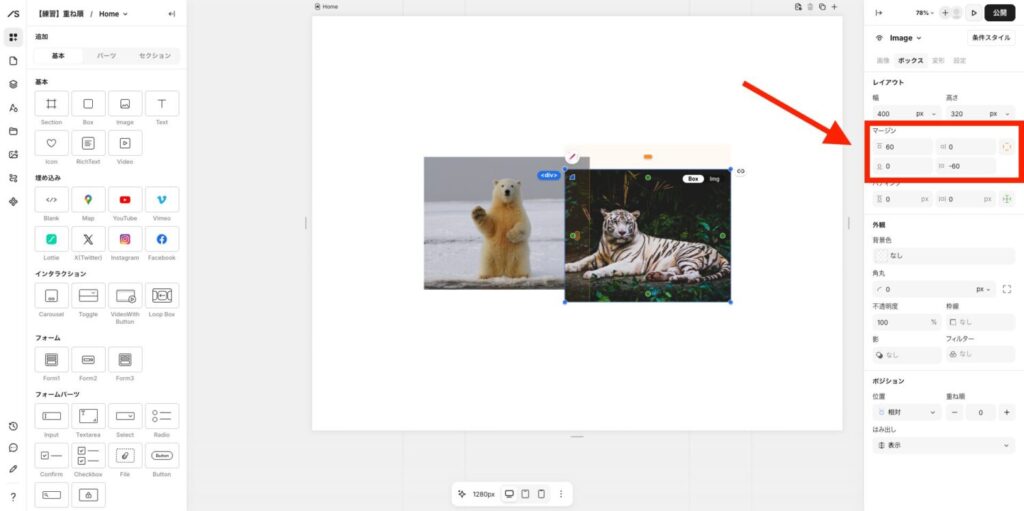The height and width of the screenshot is (511, 1024).
Task: Open the 背景色 background color field
Action: [943, 256]
